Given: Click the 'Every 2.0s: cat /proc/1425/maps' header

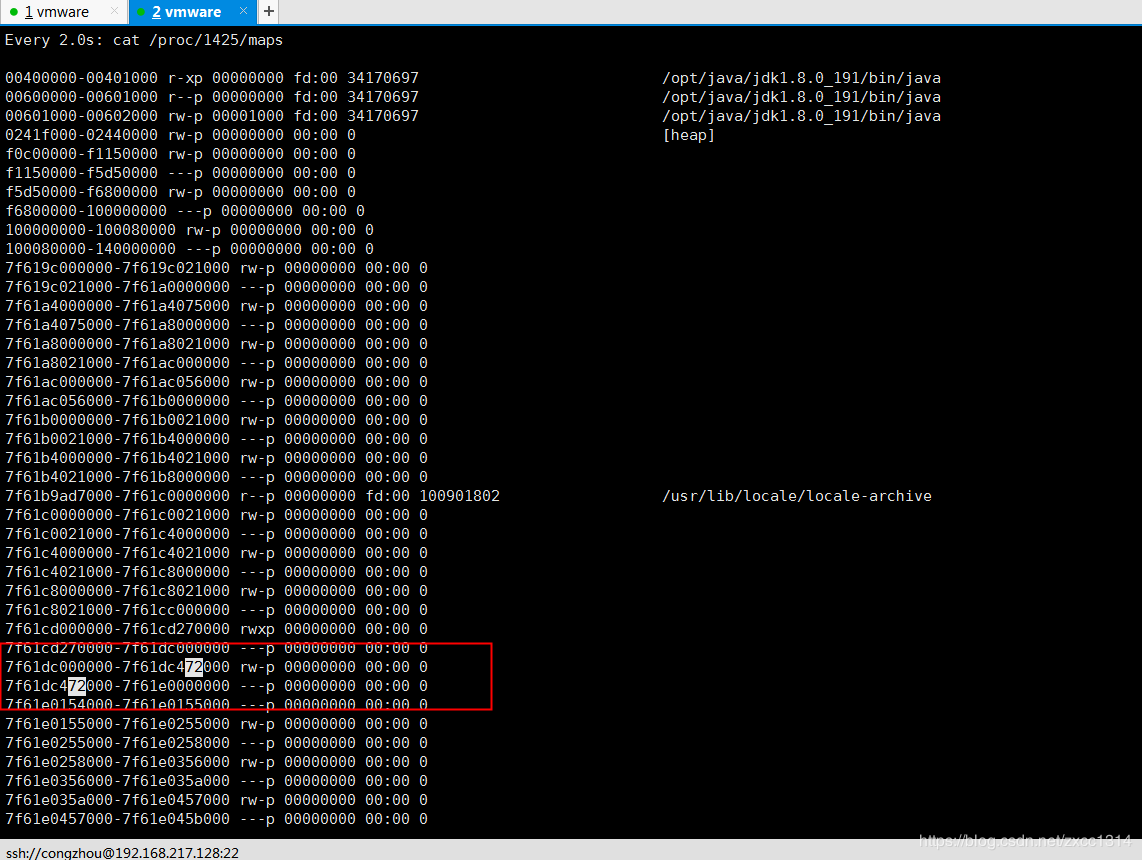Looking at the screenshot, I should pos(143,40).
